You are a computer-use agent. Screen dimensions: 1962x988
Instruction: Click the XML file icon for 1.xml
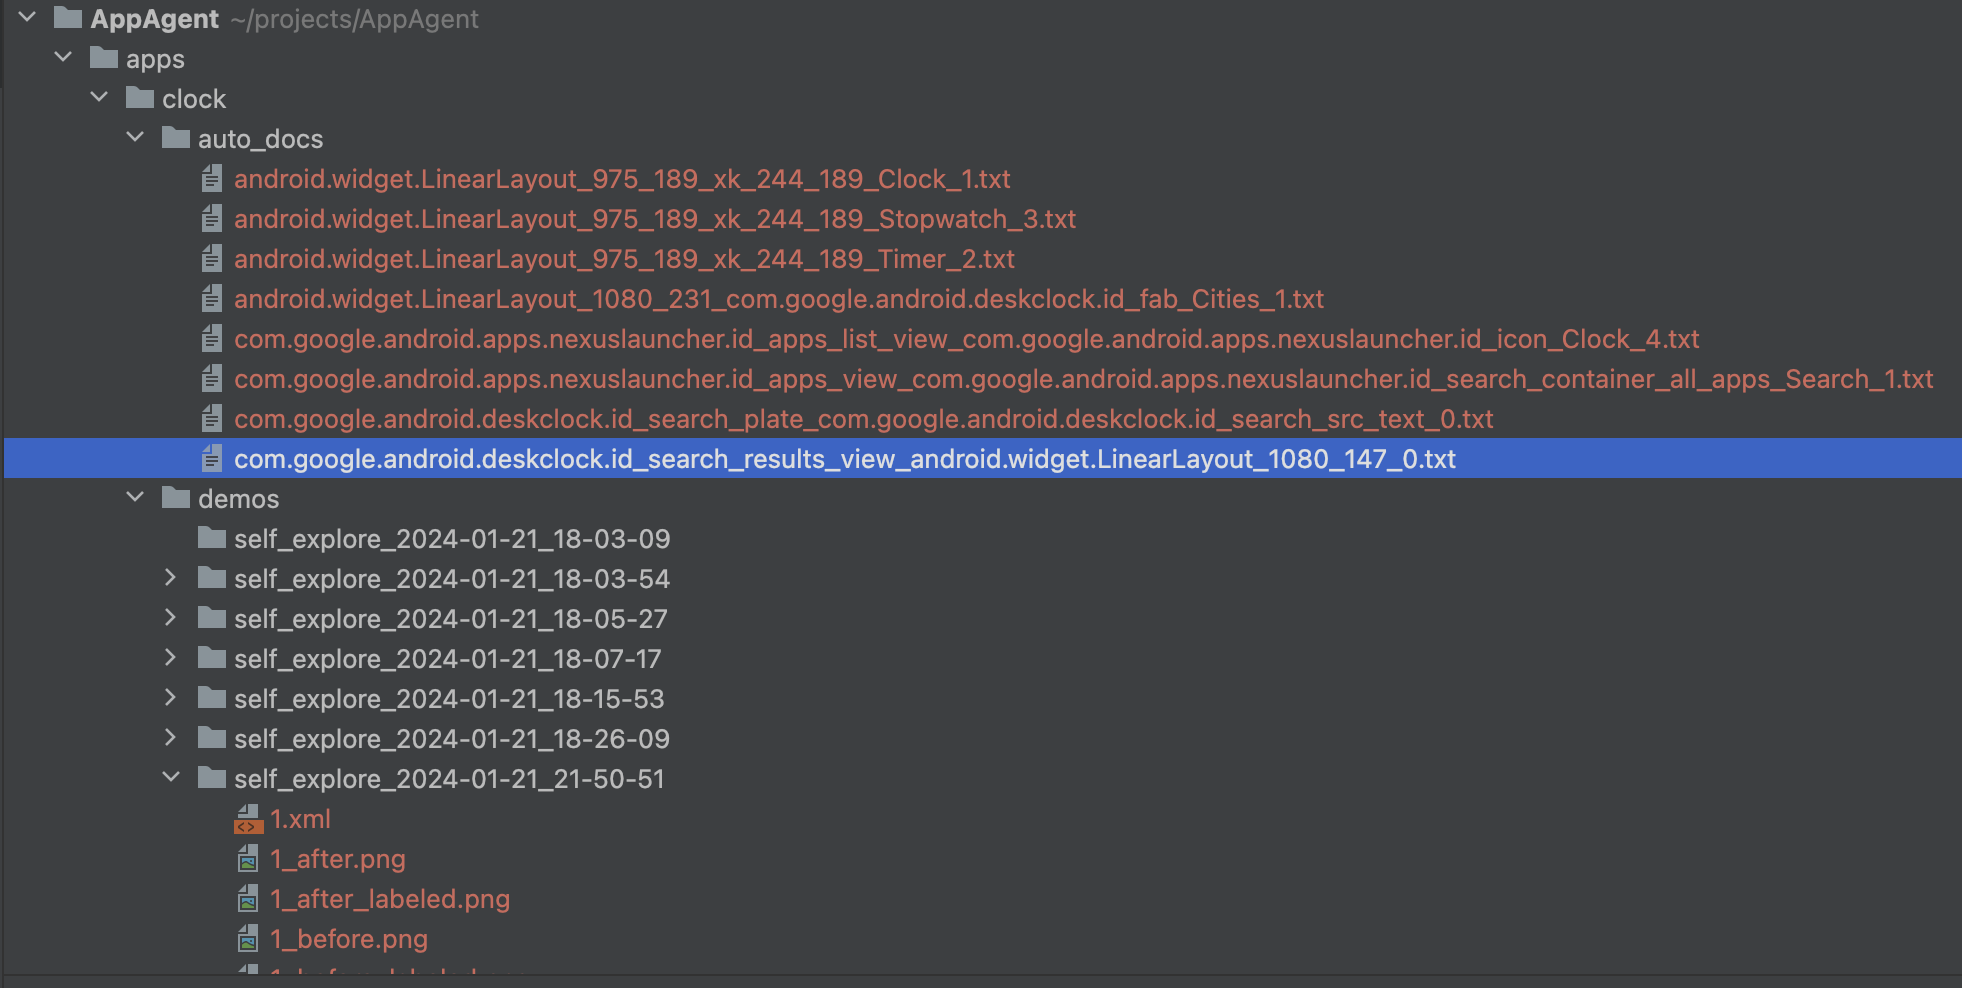(x=248, y=819)
